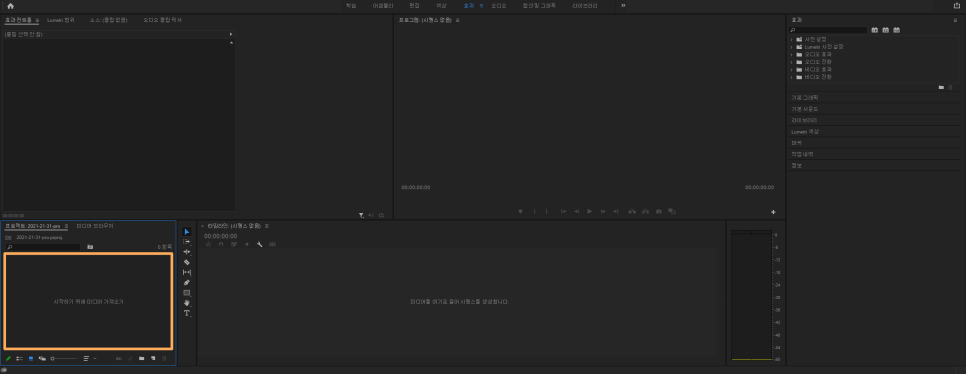Select the Slip tool
The width and height of the screenshot is (966, 374).
pos(187,272)
